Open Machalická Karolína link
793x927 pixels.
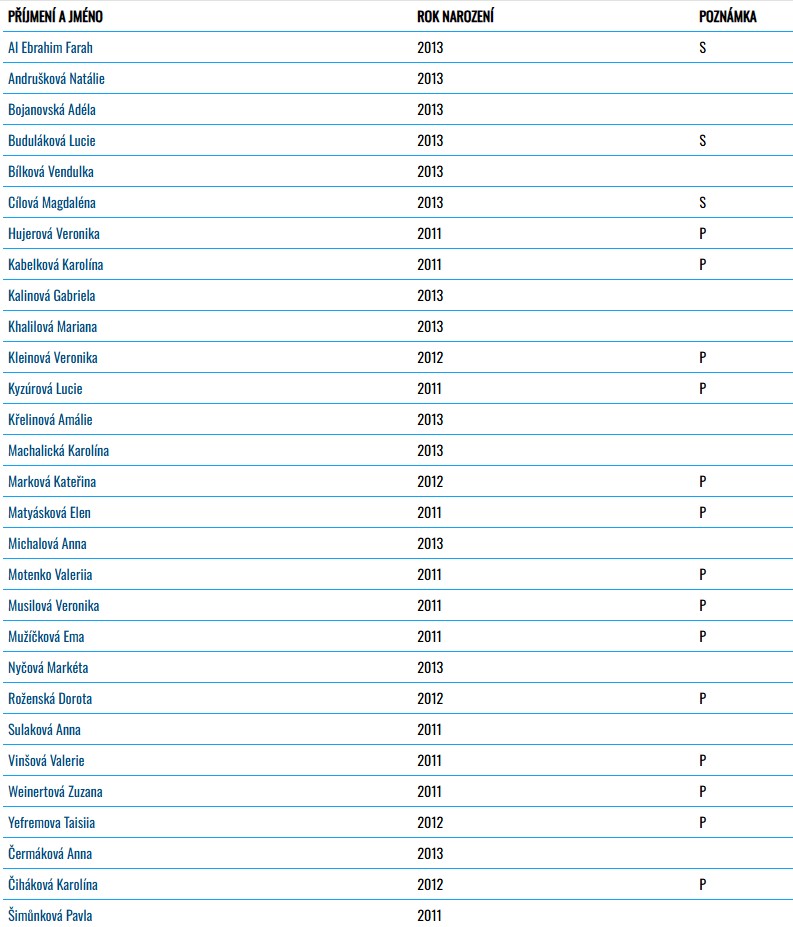click(x=58, y=450)
